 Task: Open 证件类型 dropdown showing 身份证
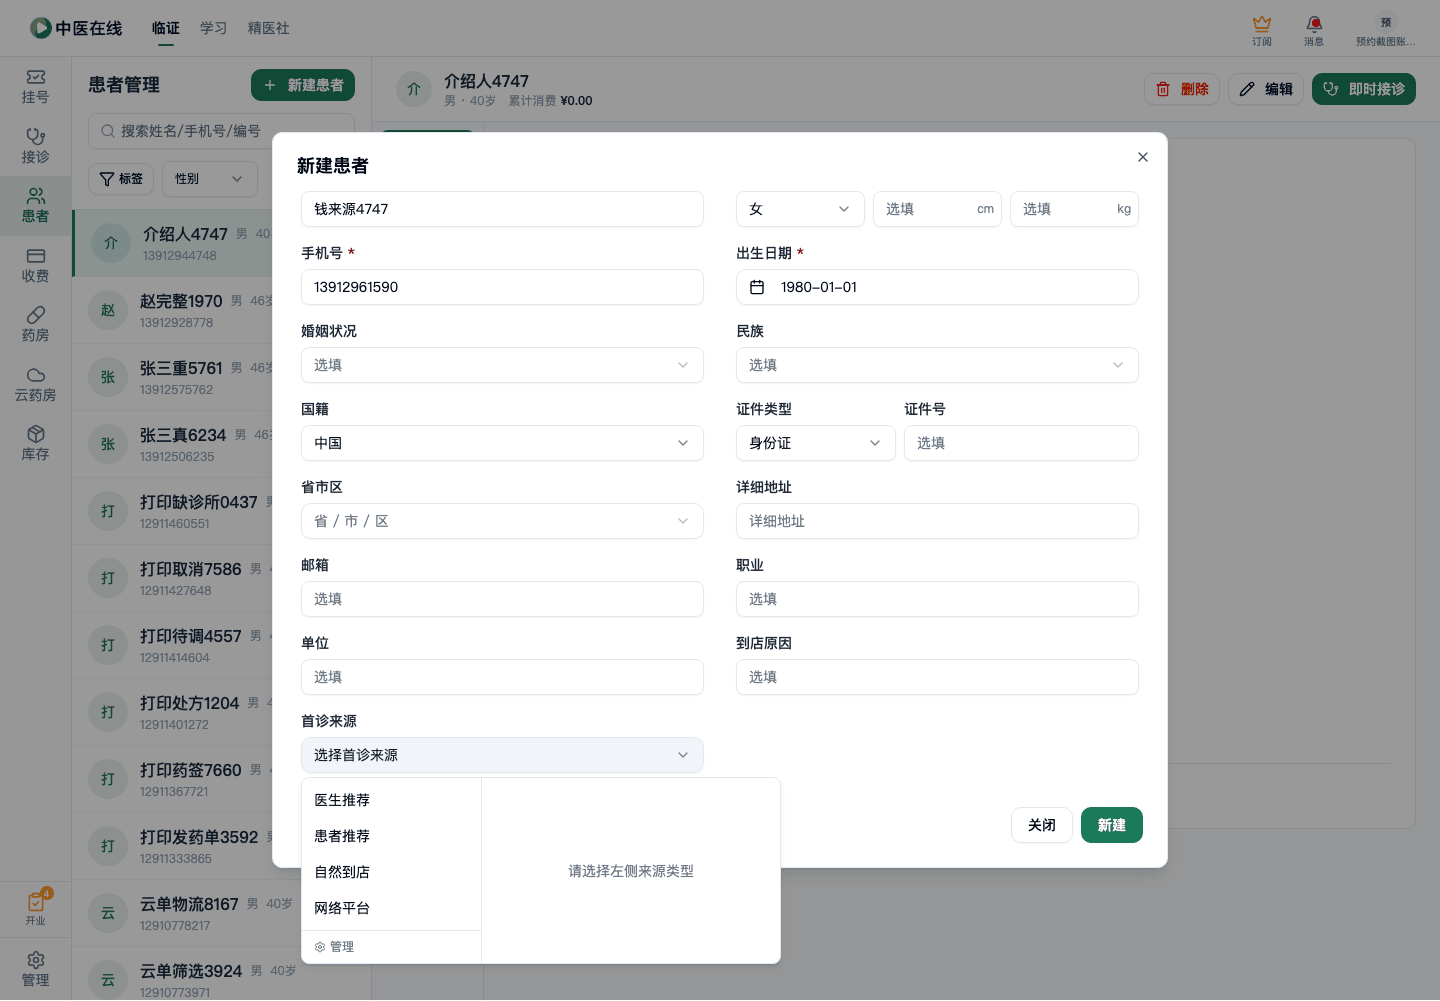coord(816,443)
